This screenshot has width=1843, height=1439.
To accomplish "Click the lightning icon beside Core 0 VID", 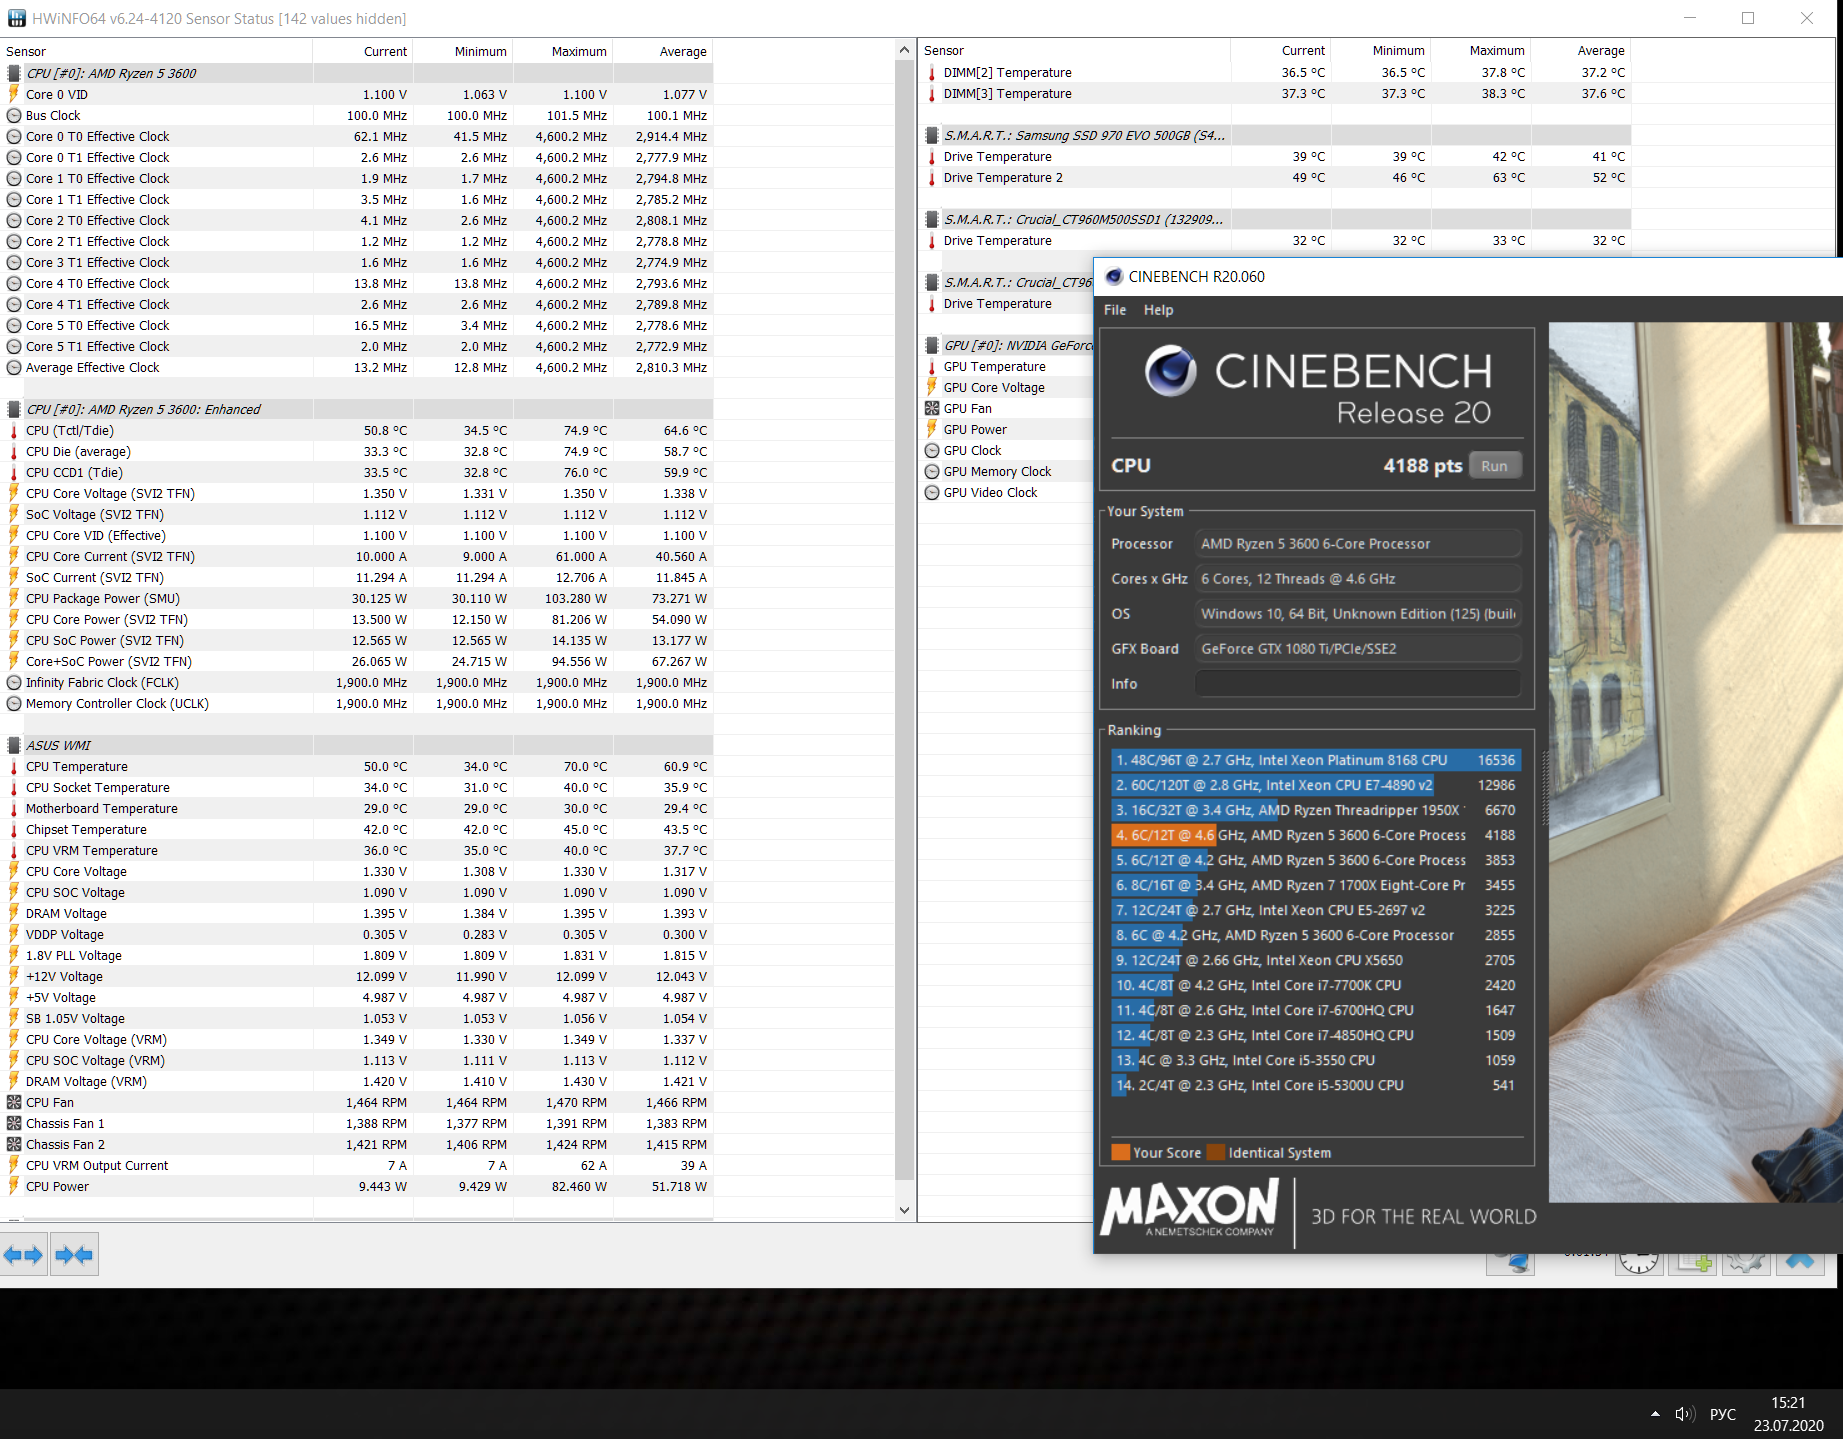I will point(14,95).
